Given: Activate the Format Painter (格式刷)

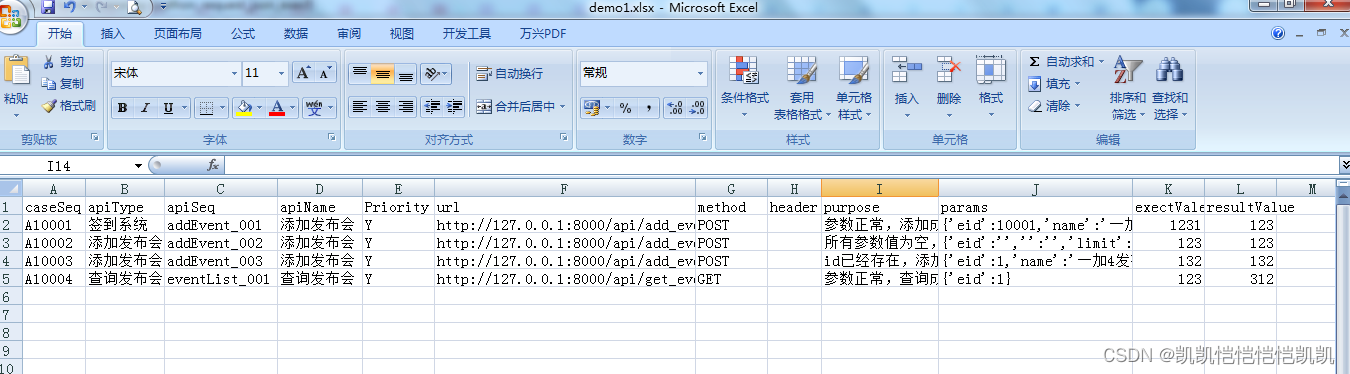Looking at the screenshot, I should [69, 105].
